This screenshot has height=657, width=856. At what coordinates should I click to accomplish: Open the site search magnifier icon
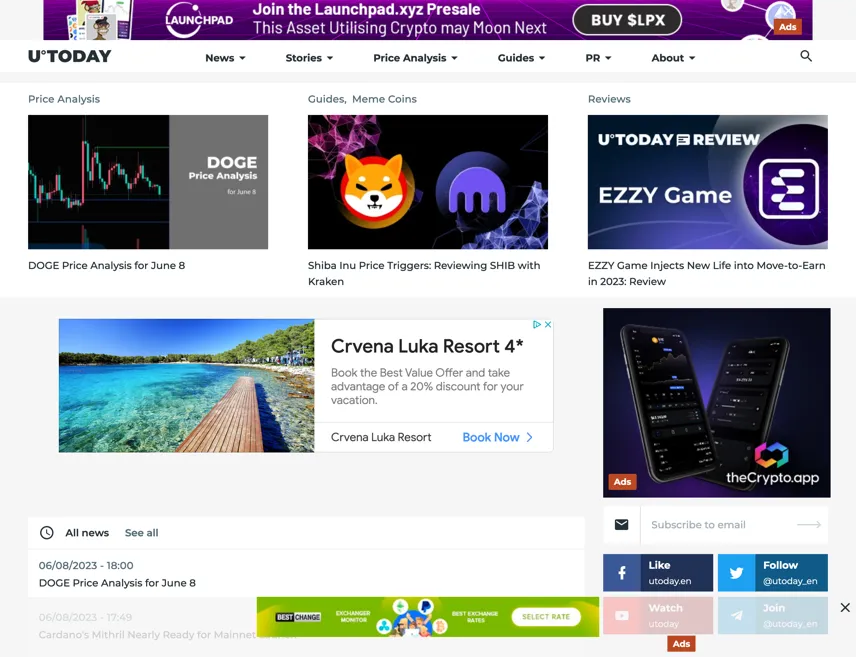click(806, 56)
